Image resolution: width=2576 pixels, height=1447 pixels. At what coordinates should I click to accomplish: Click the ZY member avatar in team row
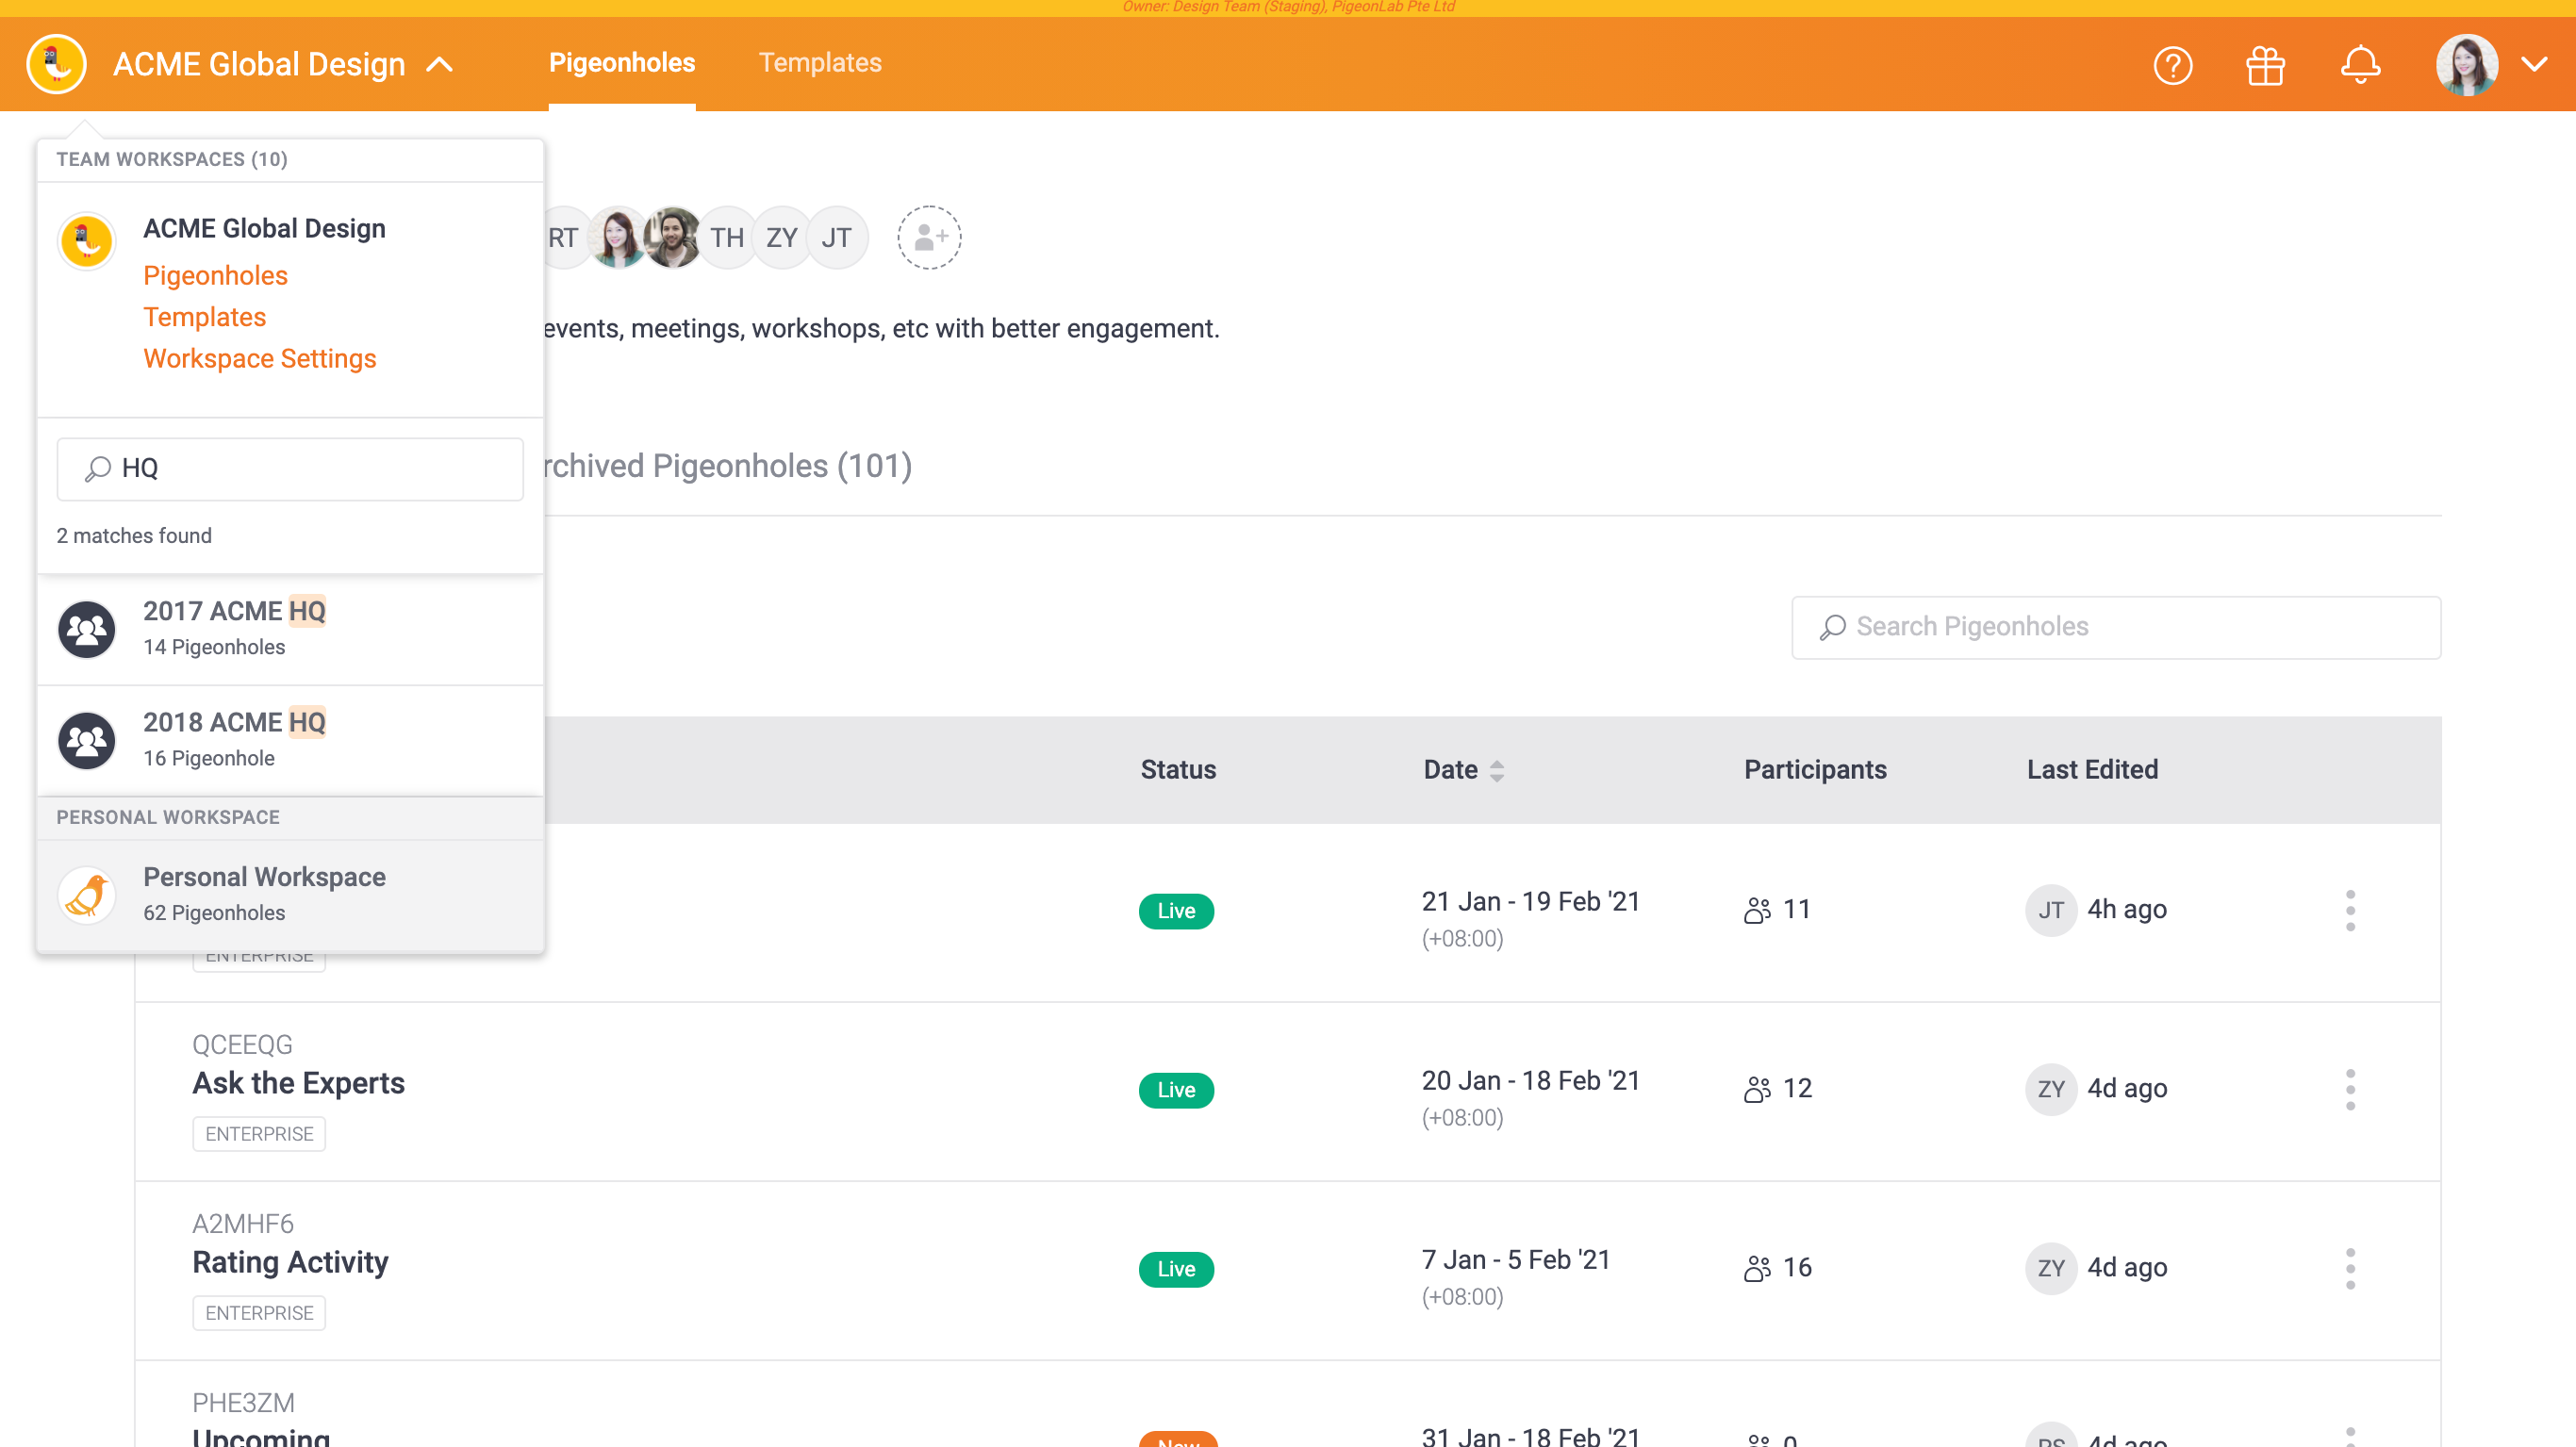[x=781, y=238]
